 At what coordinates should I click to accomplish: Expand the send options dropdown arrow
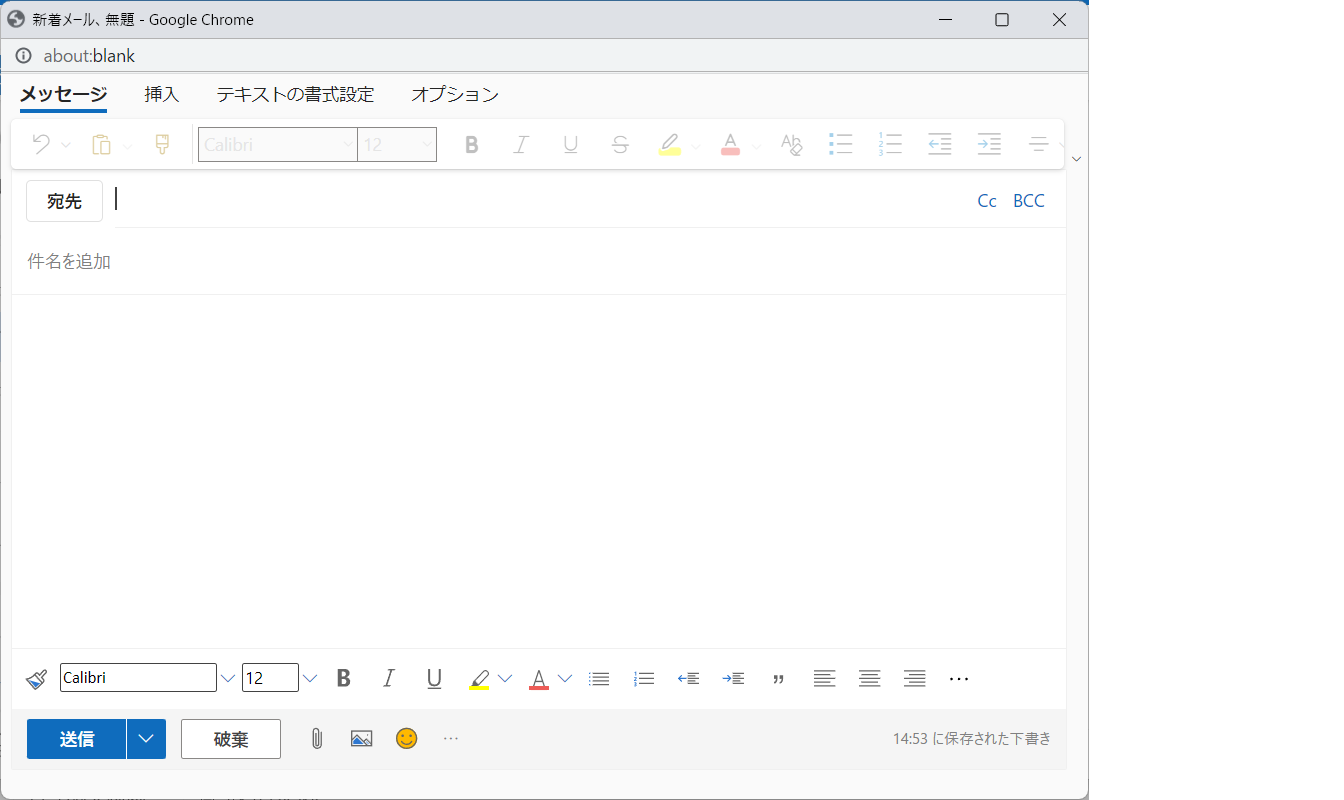coord(146,739)
